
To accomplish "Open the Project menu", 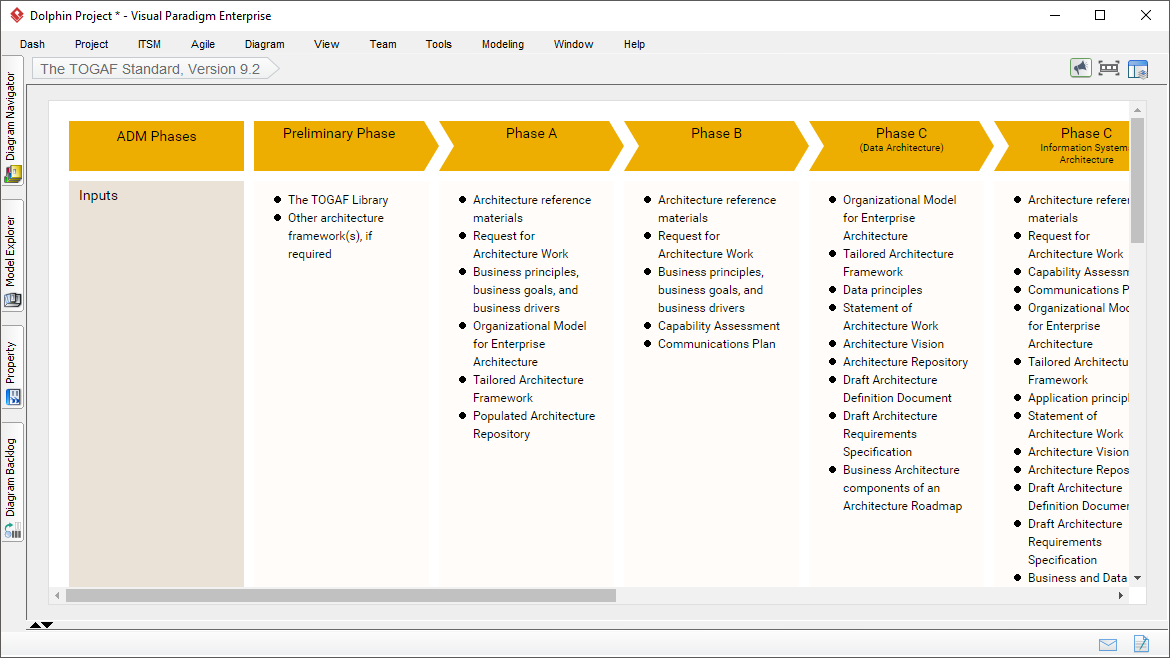I will (x=91, y=44).
